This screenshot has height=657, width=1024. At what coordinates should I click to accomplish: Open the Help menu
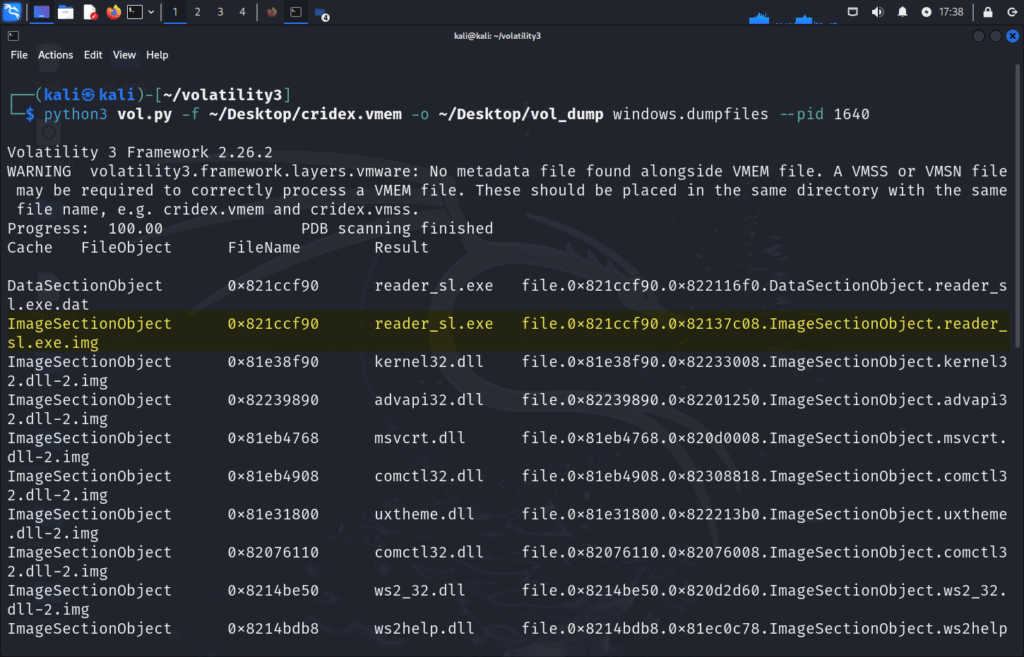157,55
